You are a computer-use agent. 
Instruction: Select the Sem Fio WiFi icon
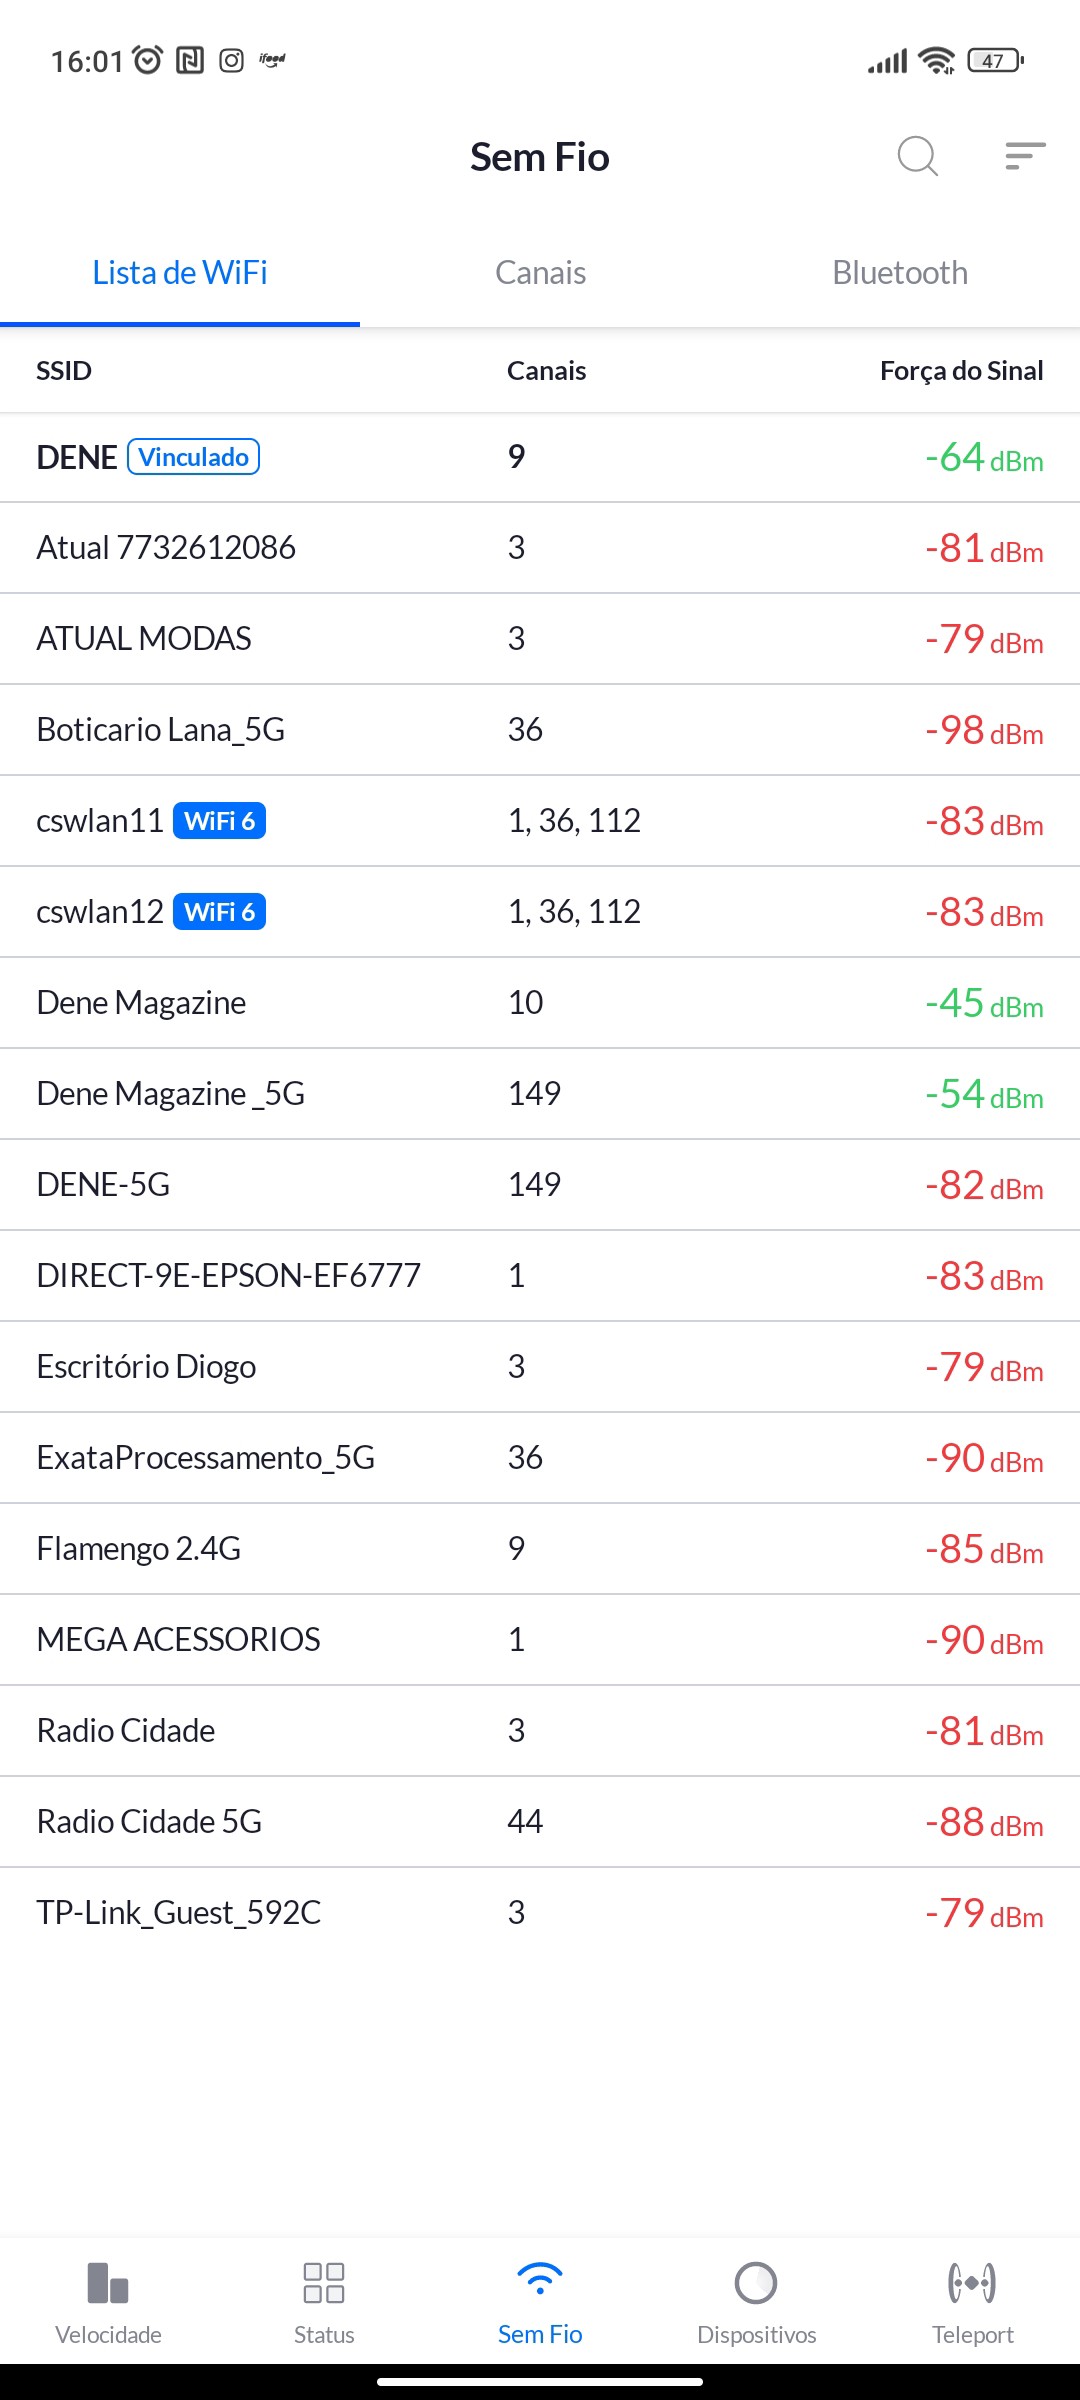[540, 2302]
